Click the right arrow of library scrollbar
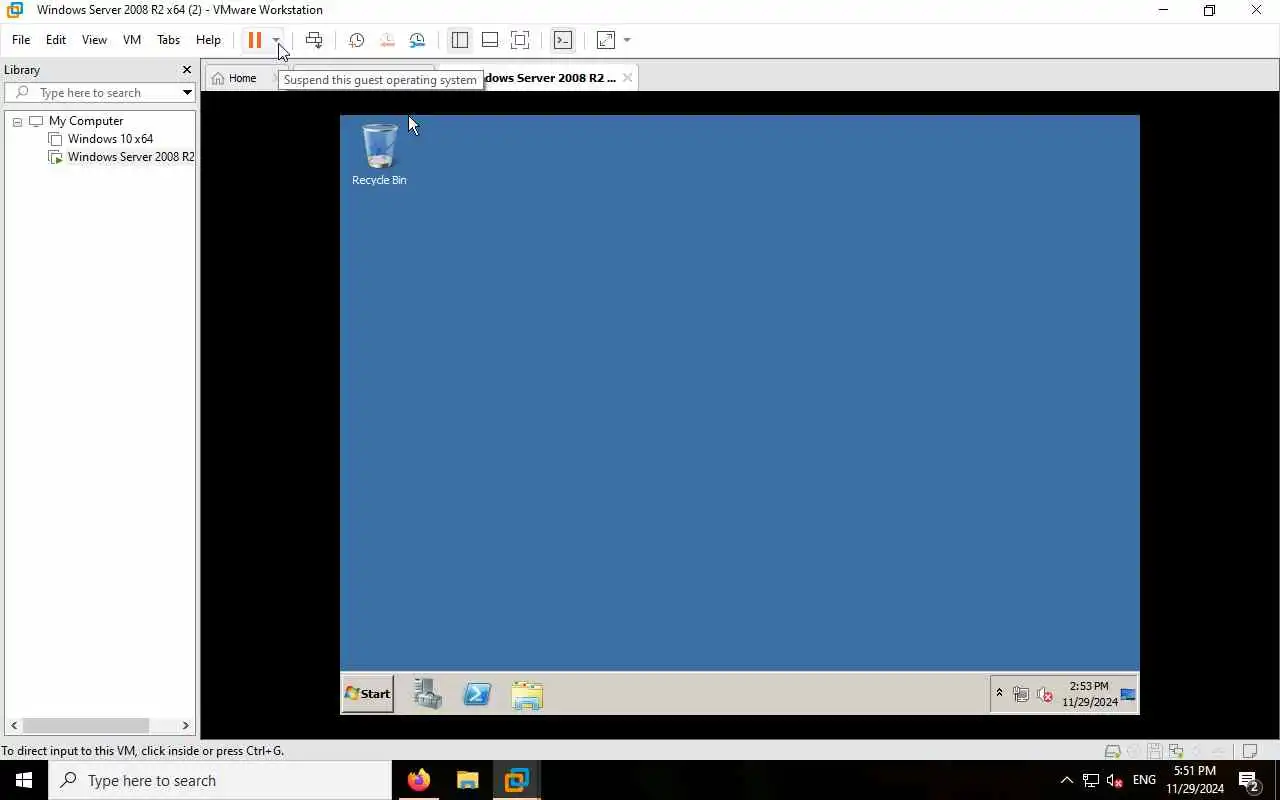 tap(185, 725)
